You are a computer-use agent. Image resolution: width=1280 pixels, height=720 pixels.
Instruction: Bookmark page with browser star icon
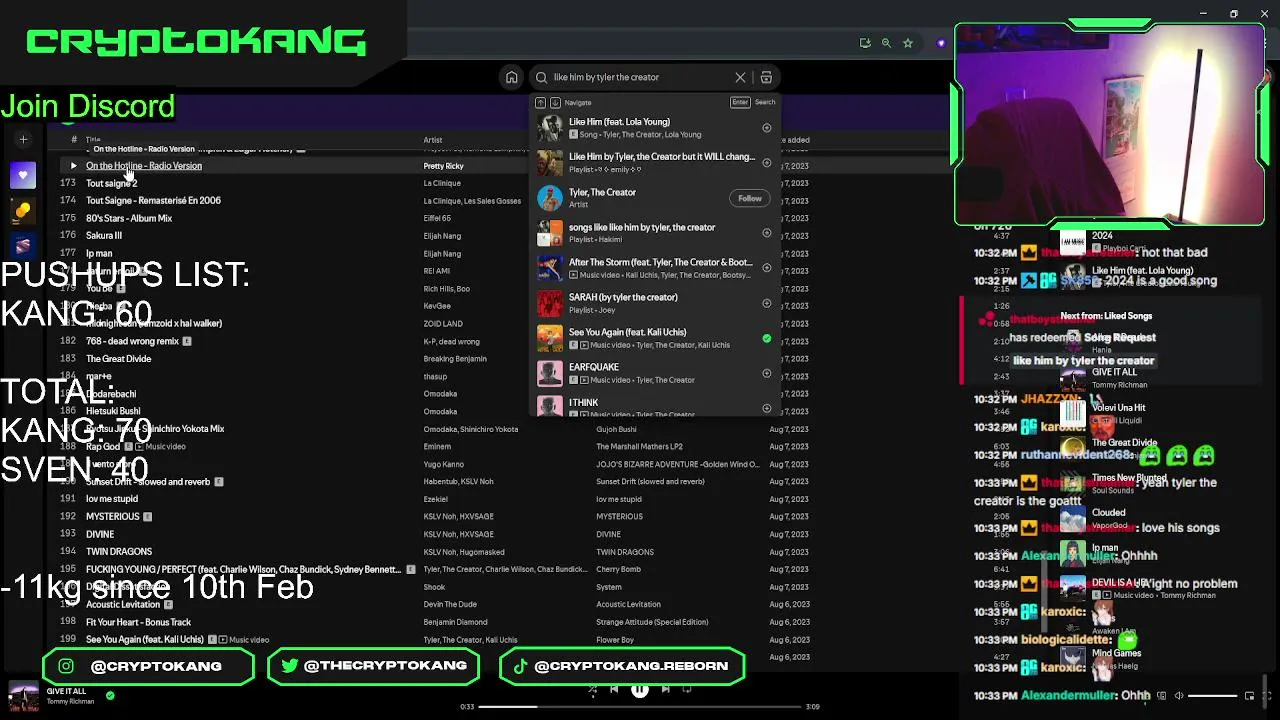coord(907,43)
